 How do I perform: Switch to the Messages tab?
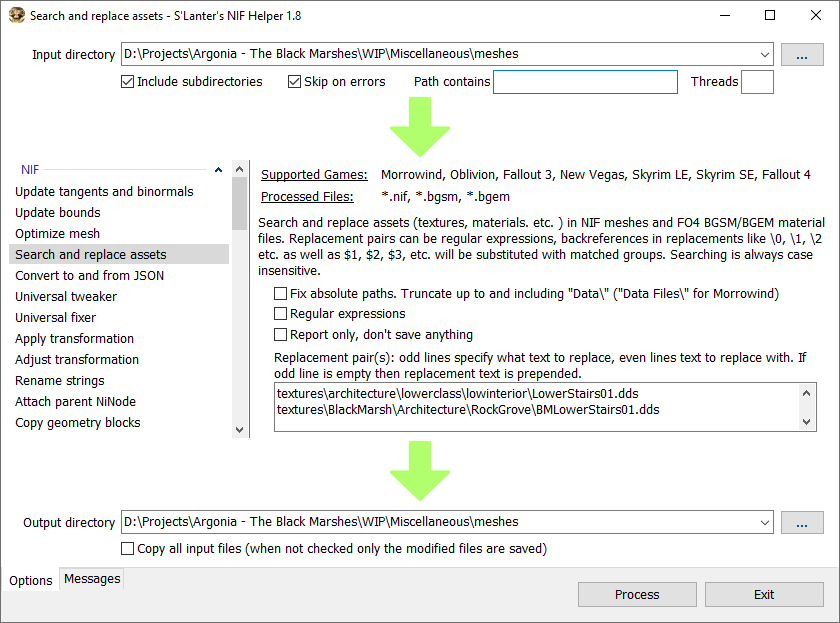tap(92, 579)
